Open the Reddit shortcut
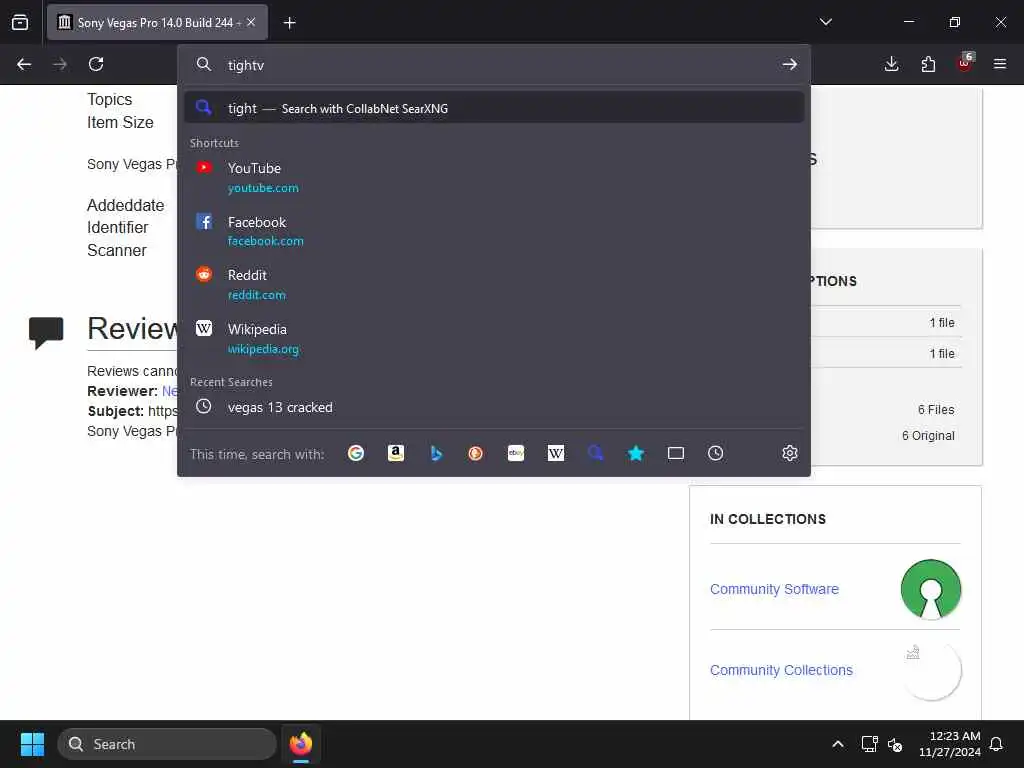1024x768 pixels. (x=494, y=284)
